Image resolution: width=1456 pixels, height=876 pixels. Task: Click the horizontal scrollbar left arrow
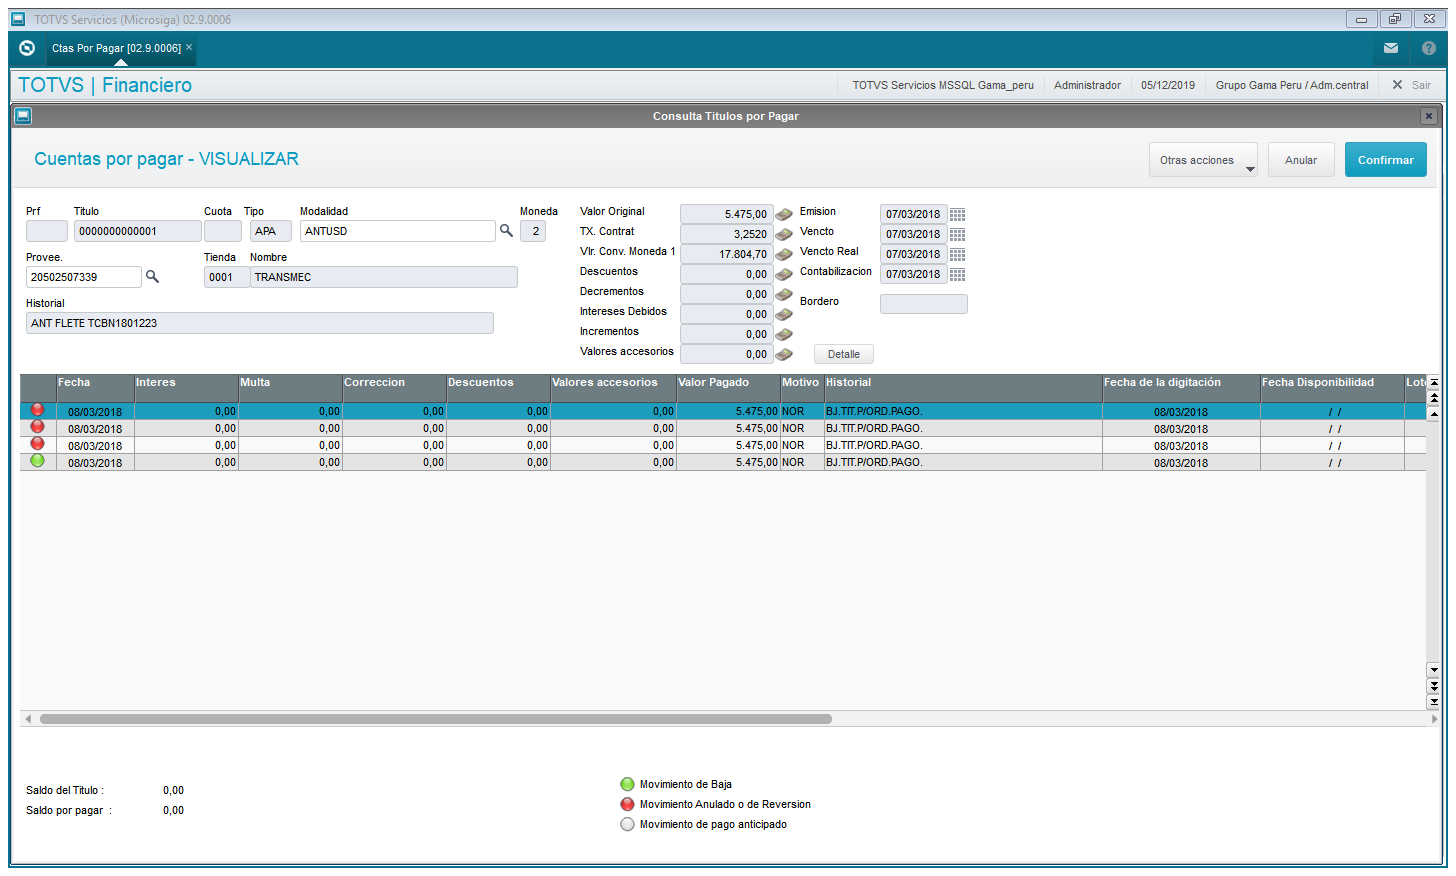tap(28, 719)
